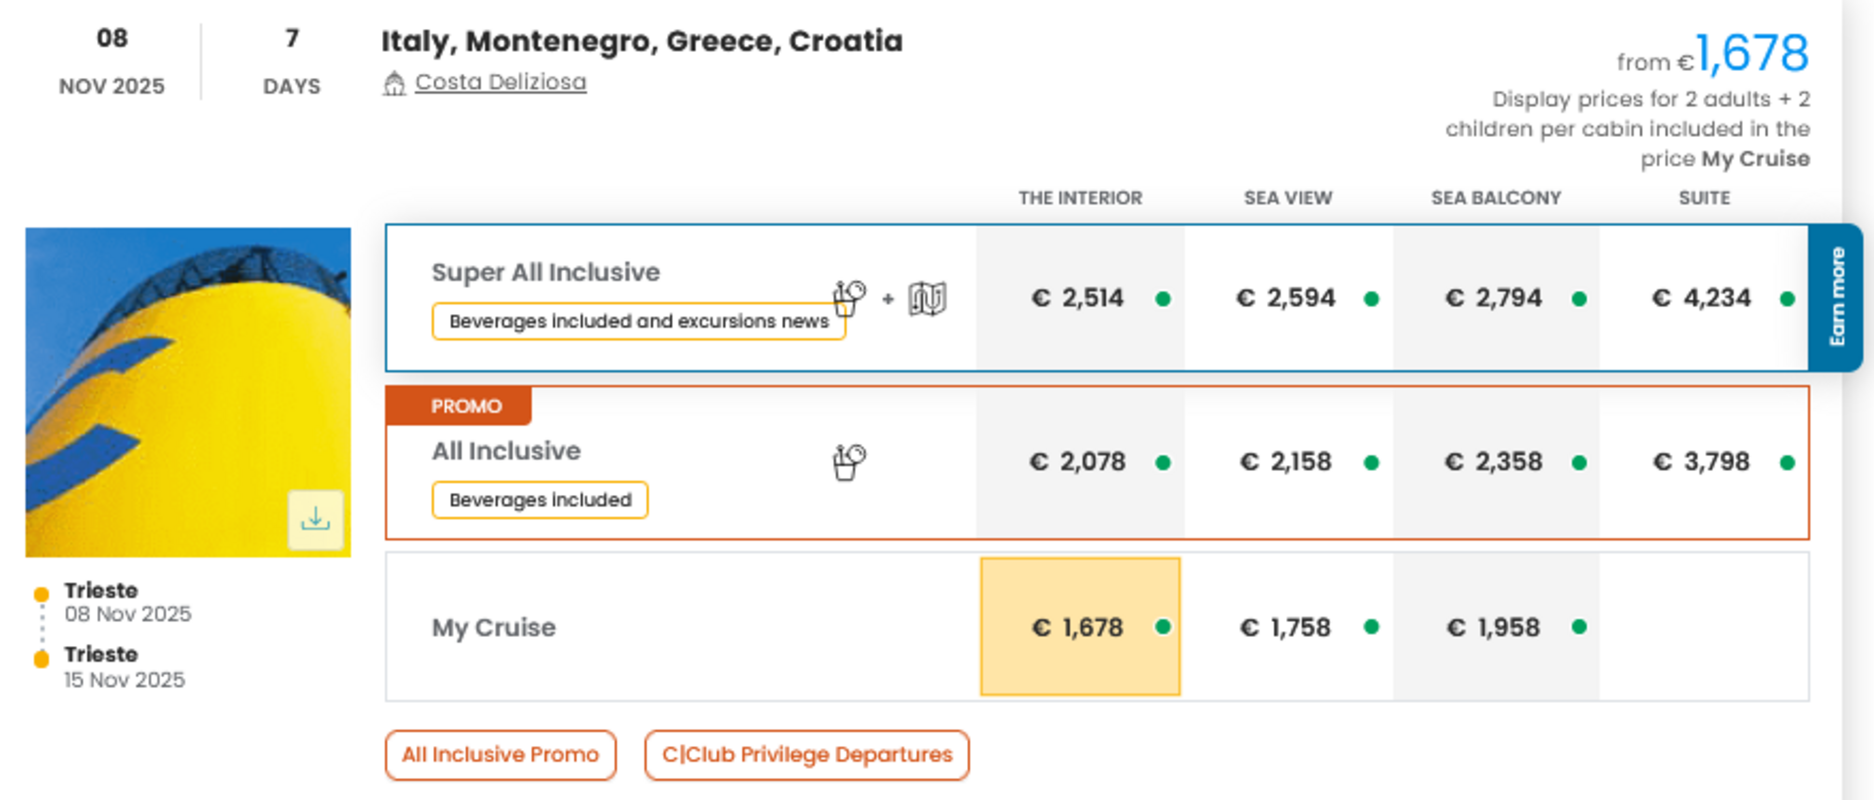Click the green availability dot next to € 2,514
This screenshot has width=1874, height=800.
click(x=1163, y=299)
